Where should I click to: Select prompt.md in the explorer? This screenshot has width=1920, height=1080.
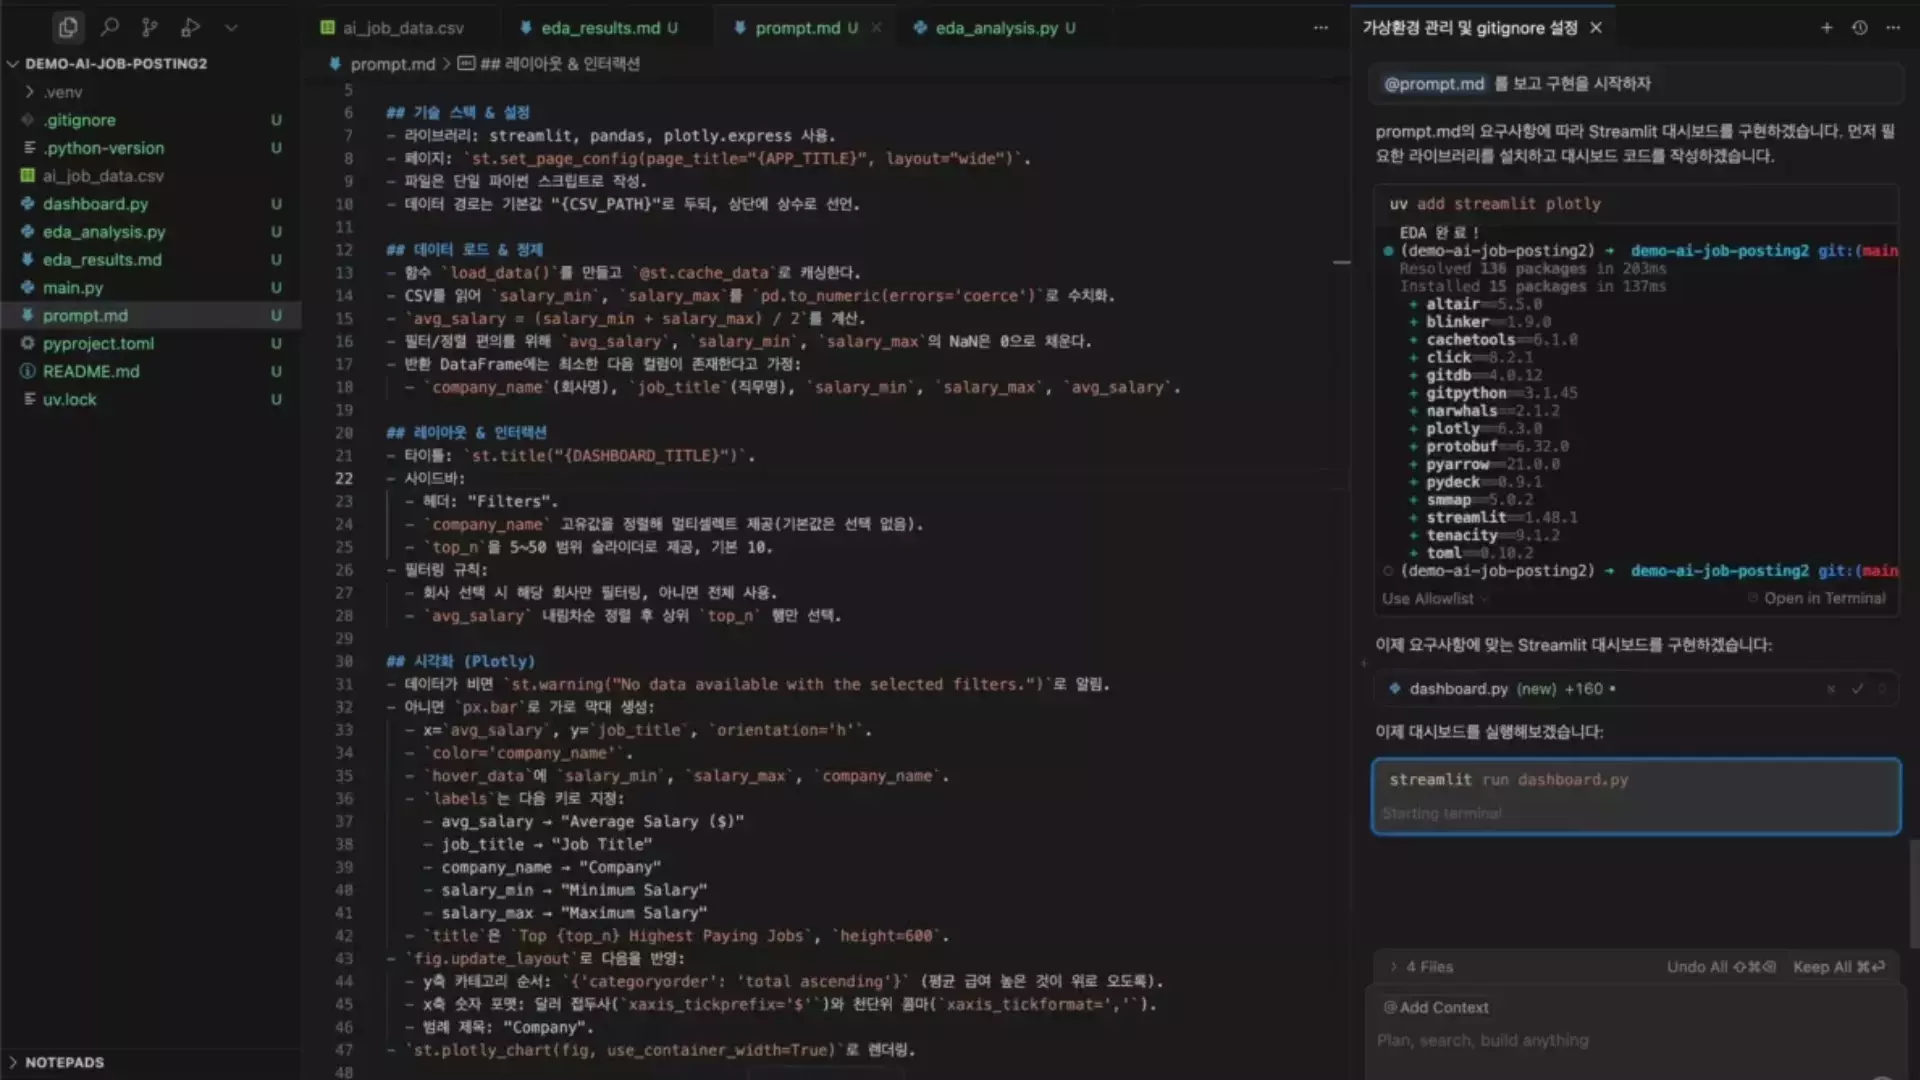[x=150, y=316]
